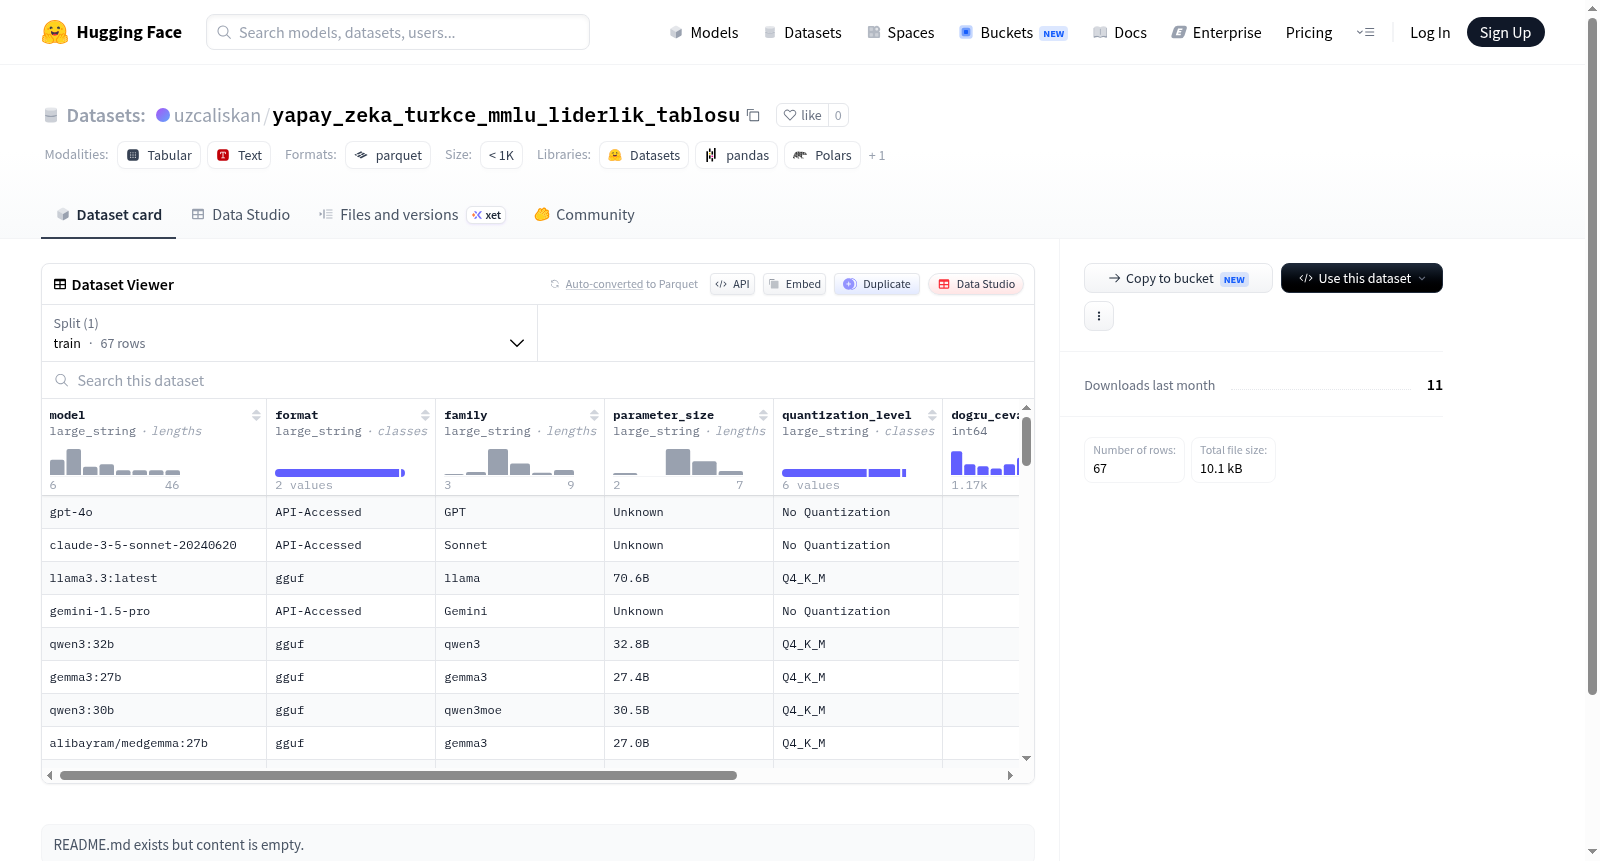Expand the Split train dropdown
Viewport: 1600px width, 861px height.
point(290,333)
